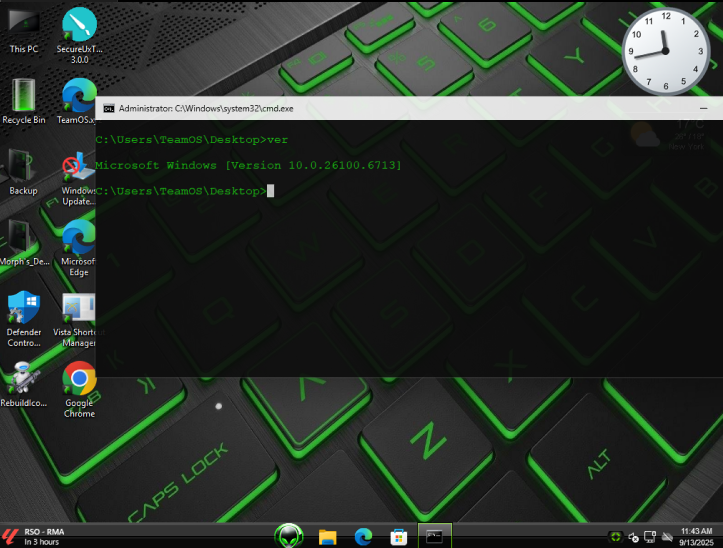
Task: Open cmd window system menu icon
Action: 109,108
